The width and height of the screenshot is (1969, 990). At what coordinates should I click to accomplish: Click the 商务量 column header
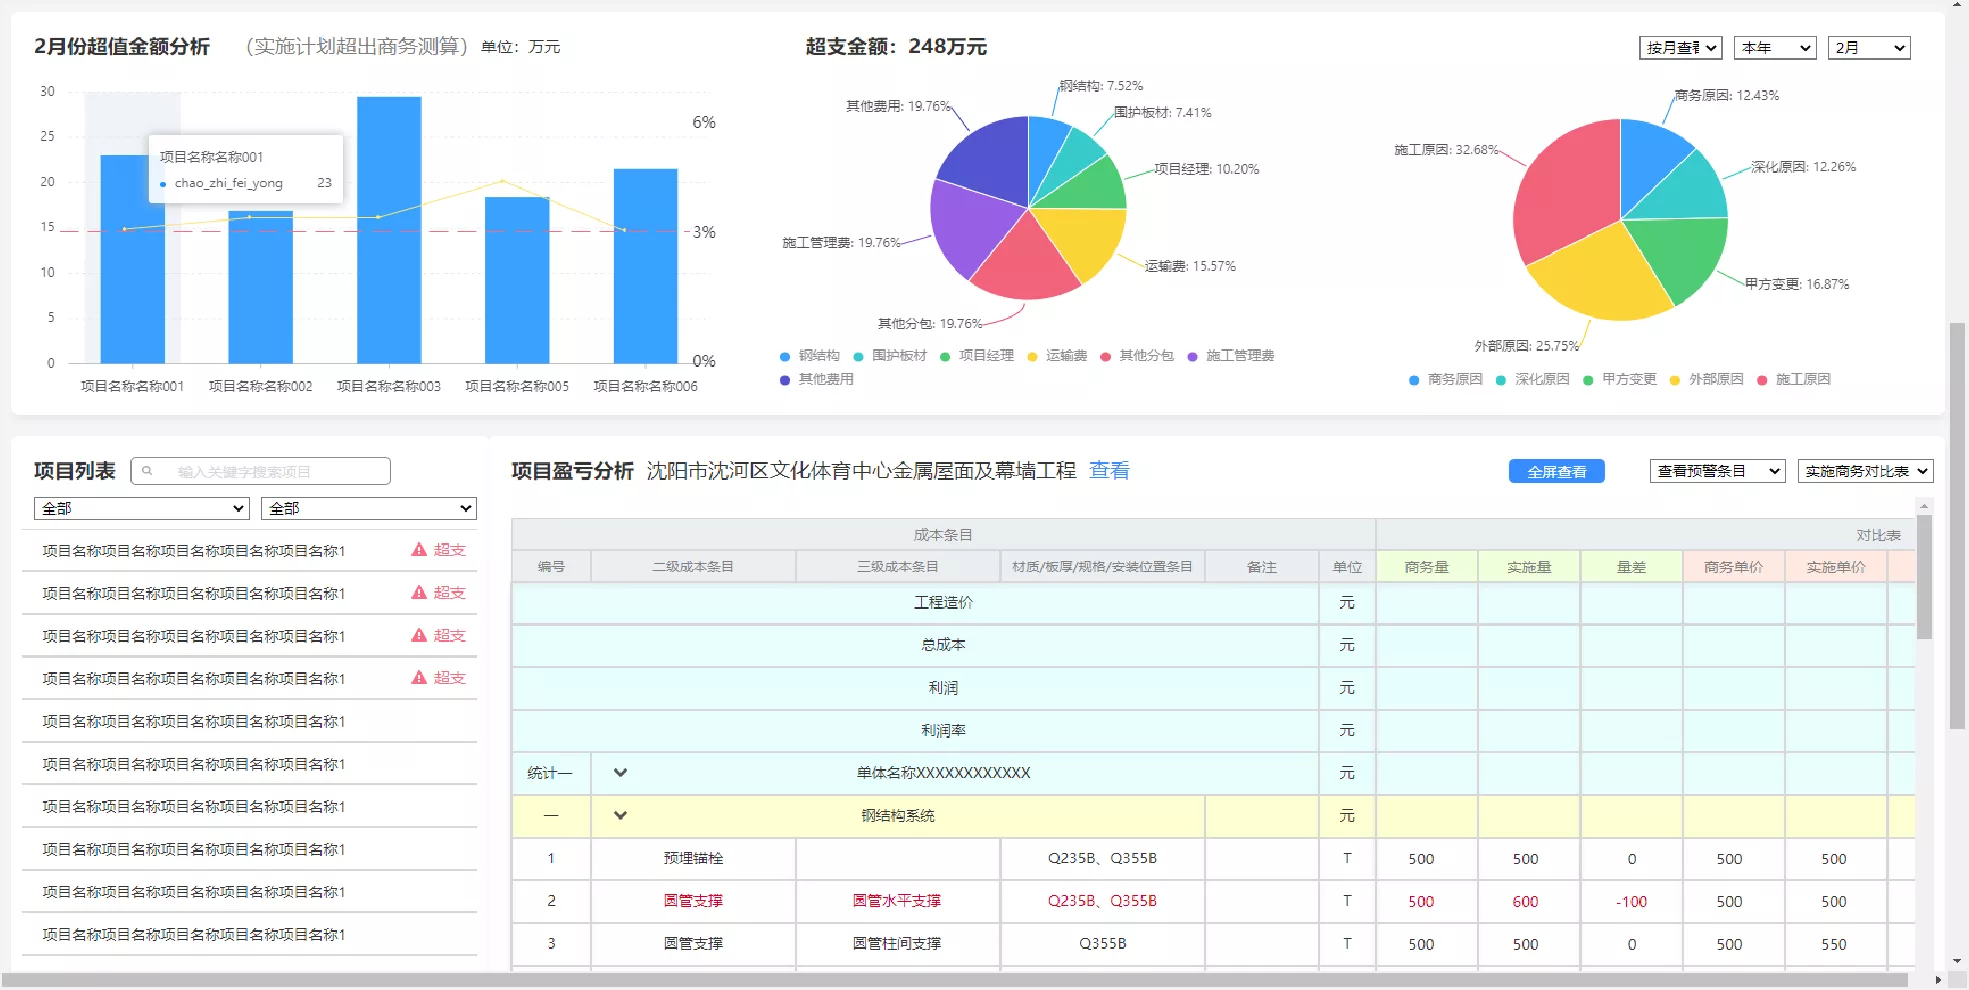click(x=1427, y=567)
